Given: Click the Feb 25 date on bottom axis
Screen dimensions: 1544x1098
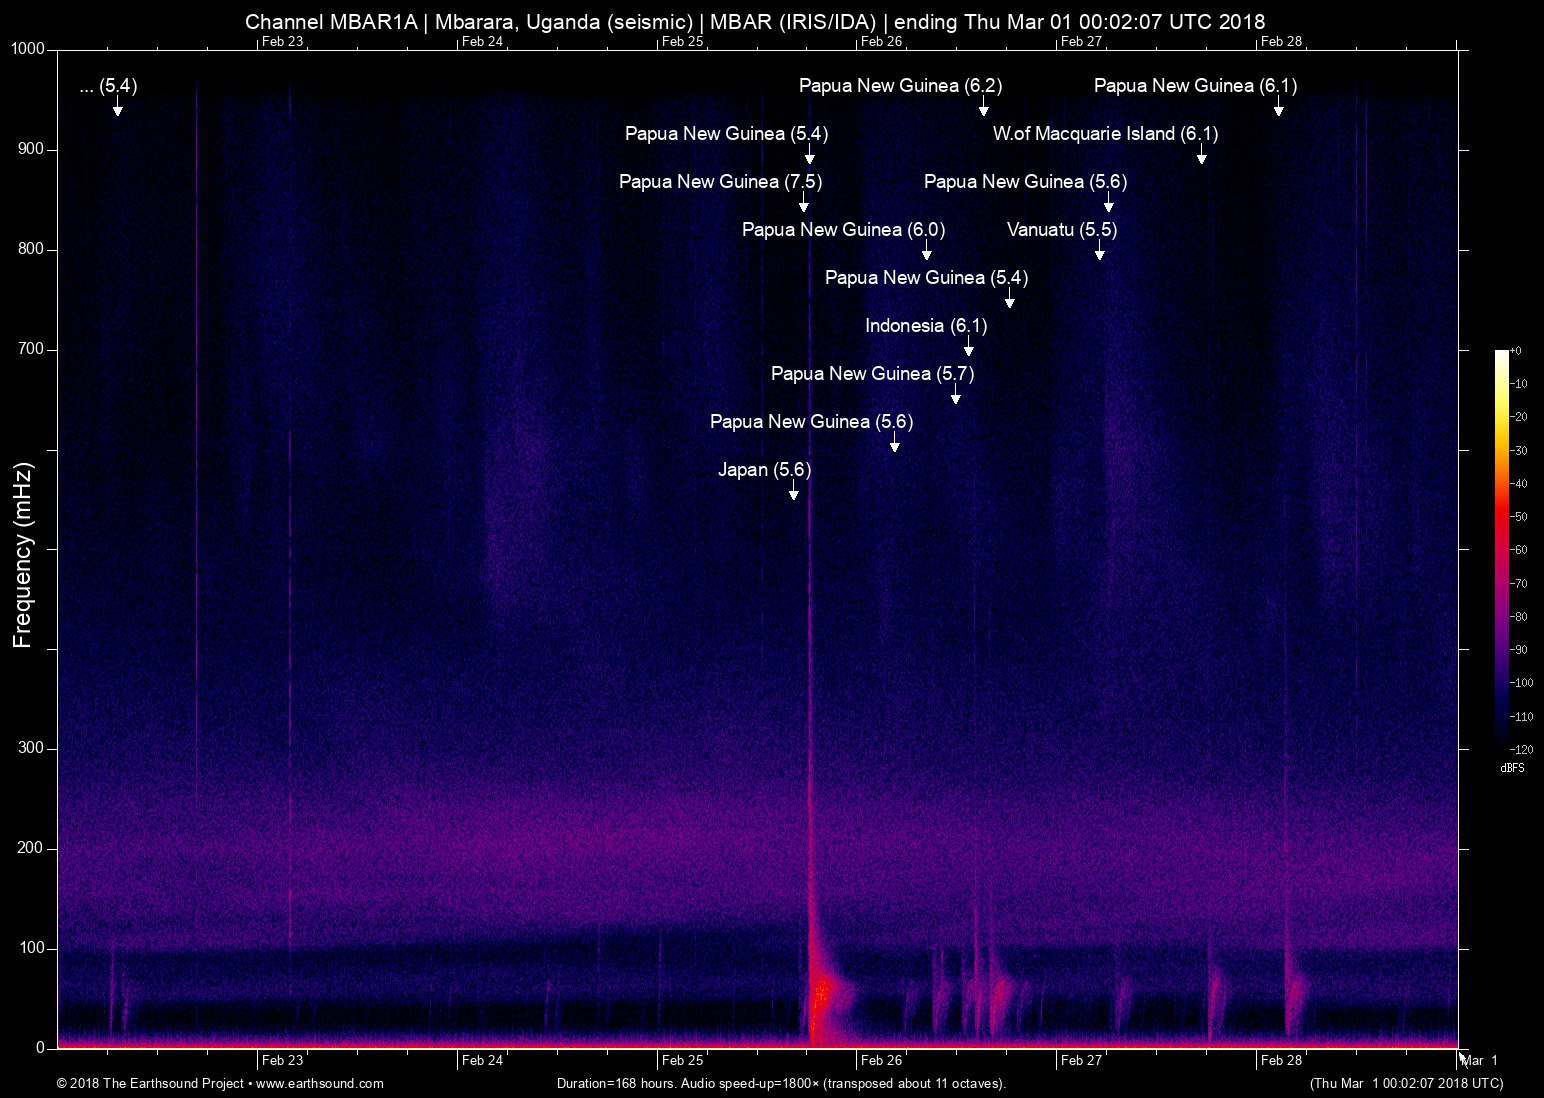Looking at the screenshot, I should point(682,1060).
